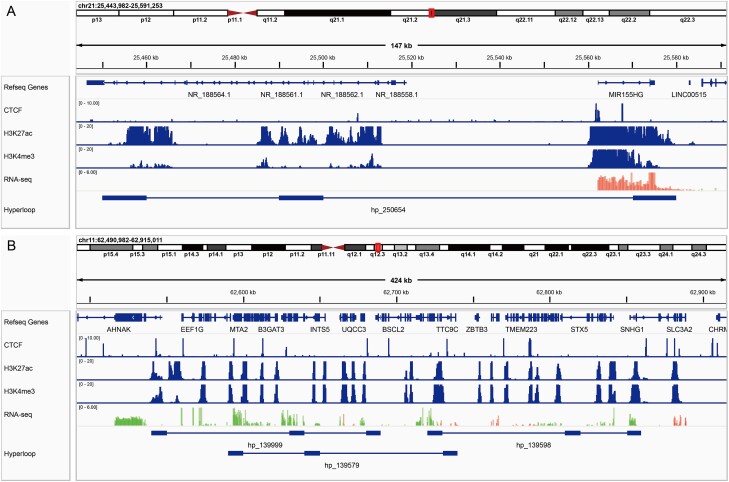Select the Hyperloop track name in panel A
729x482 pixels.
(19, 210)
